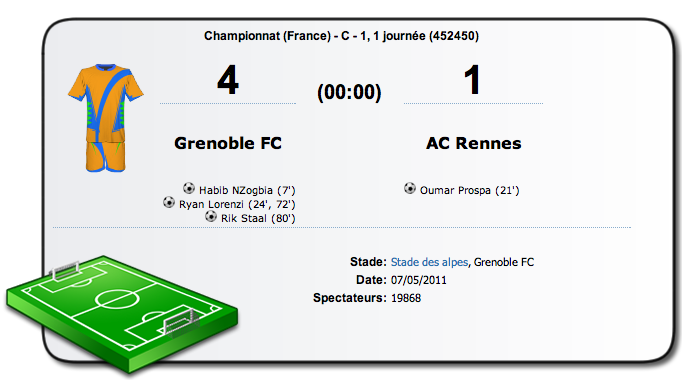Image resolution: width=688 pixels, height=380 pixels.
Task: Click soccer ball icon beside Oumar Prospa
Action: [410, 188]
